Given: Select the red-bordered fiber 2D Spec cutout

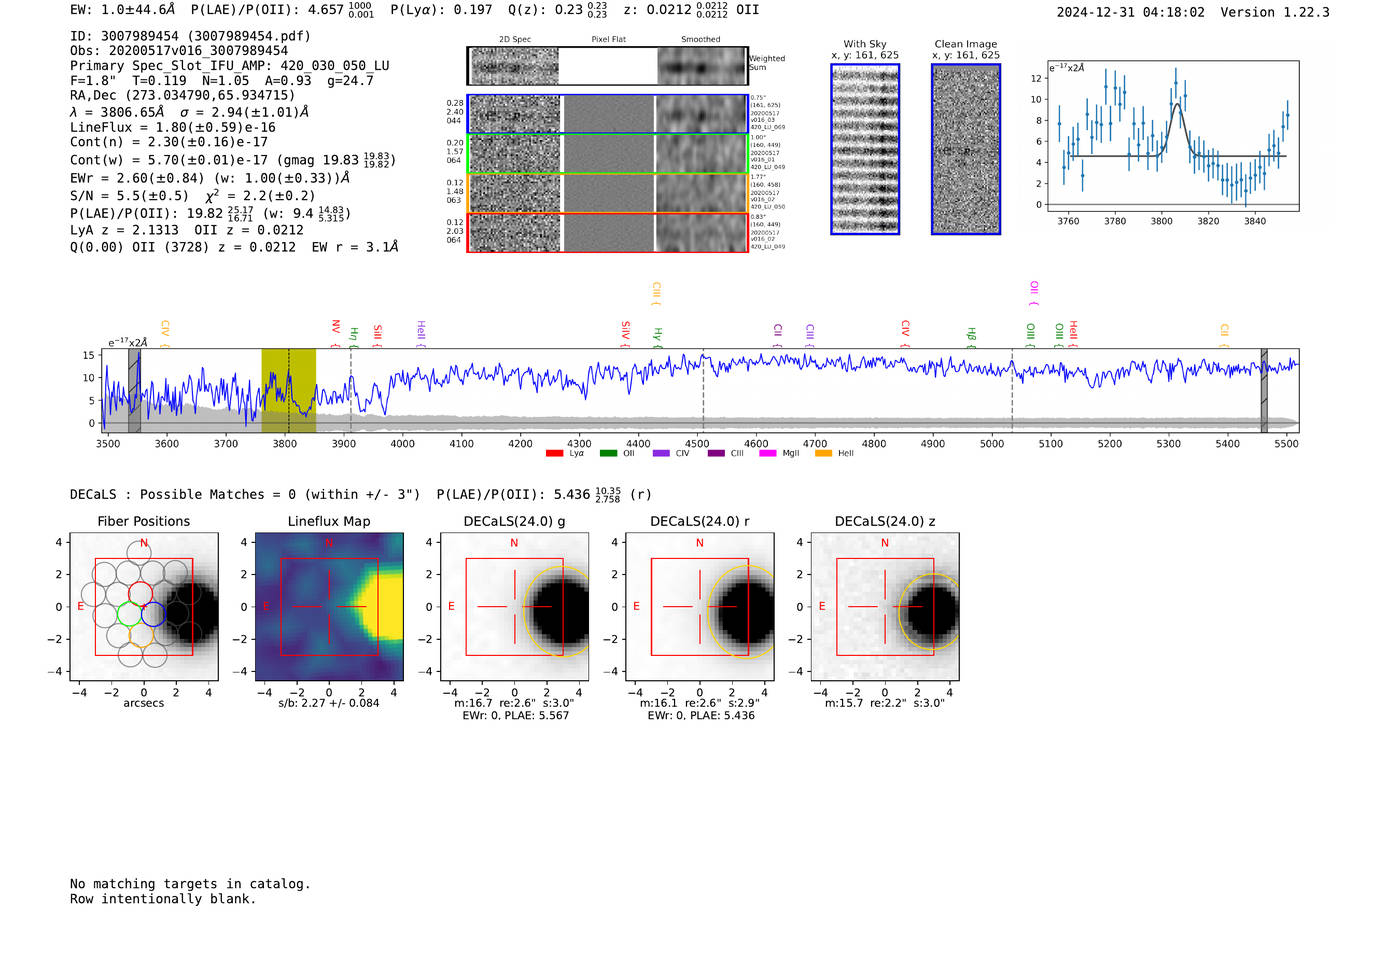Looking at the screenshot, I should (515, 233).
